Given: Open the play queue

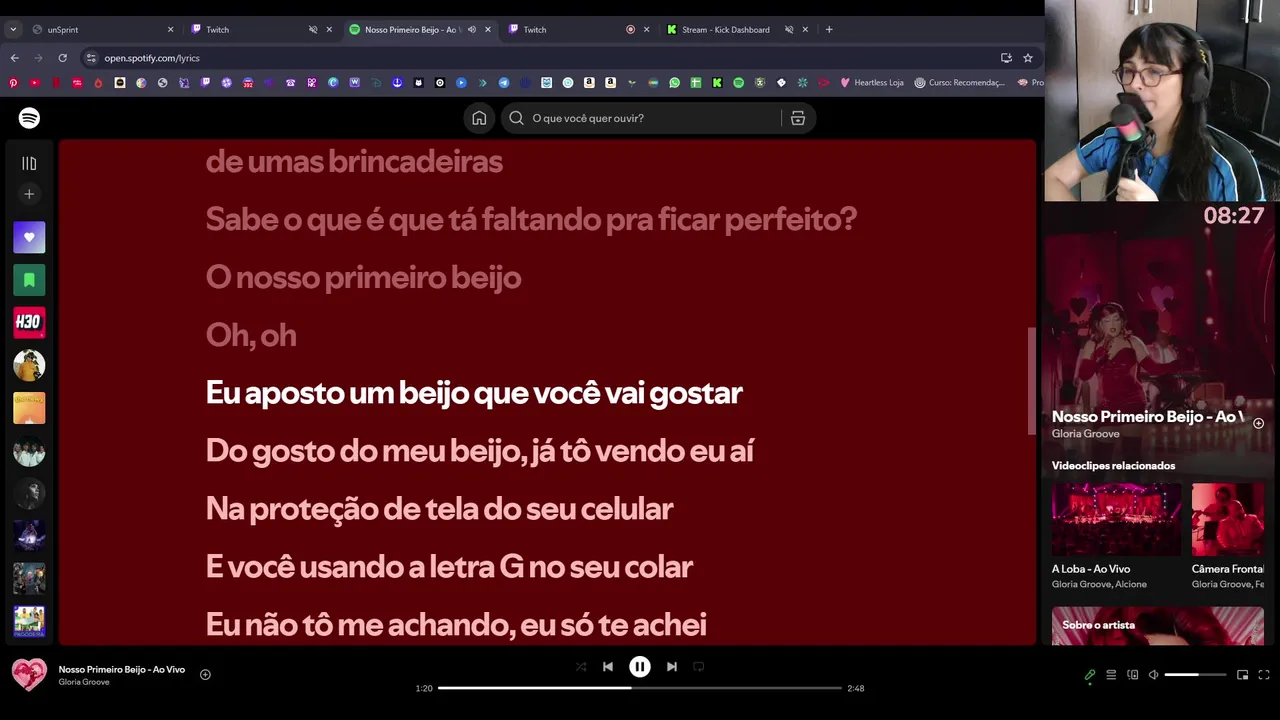Looking at the screenshot, I should [1111, 675].
